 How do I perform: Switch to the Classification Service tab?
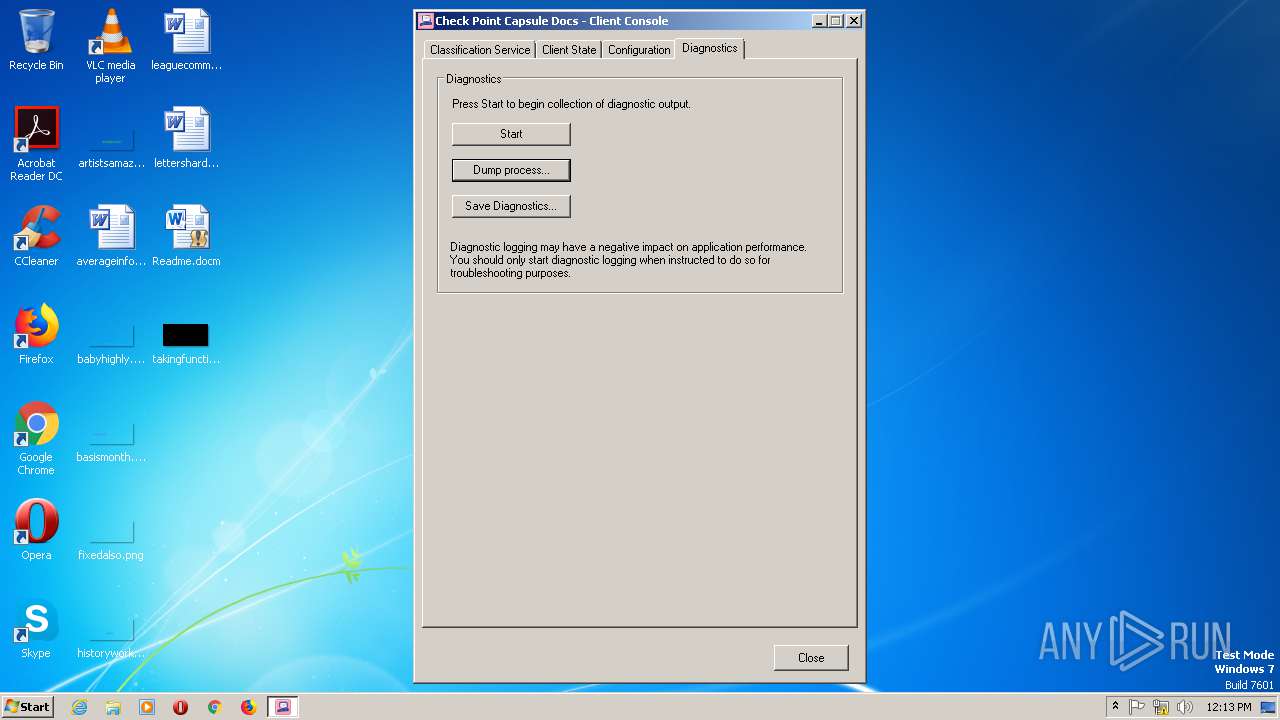480,50
